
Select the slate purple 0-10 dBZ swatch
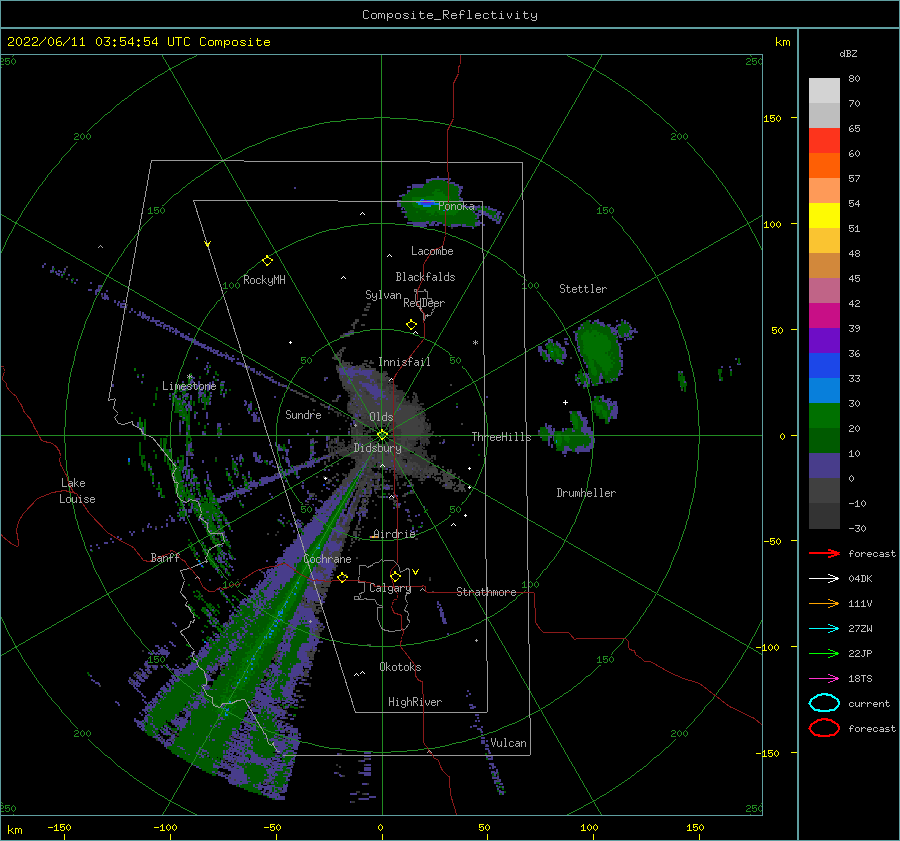(824, 465)
